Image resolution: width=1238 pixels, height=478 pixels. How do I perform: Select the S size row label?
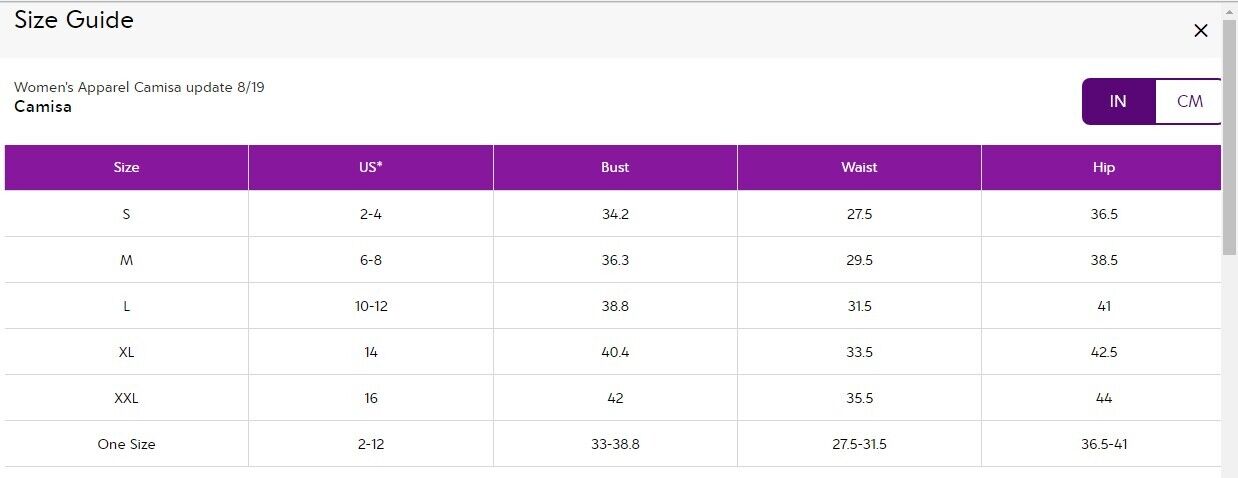[x=127, y=214]
